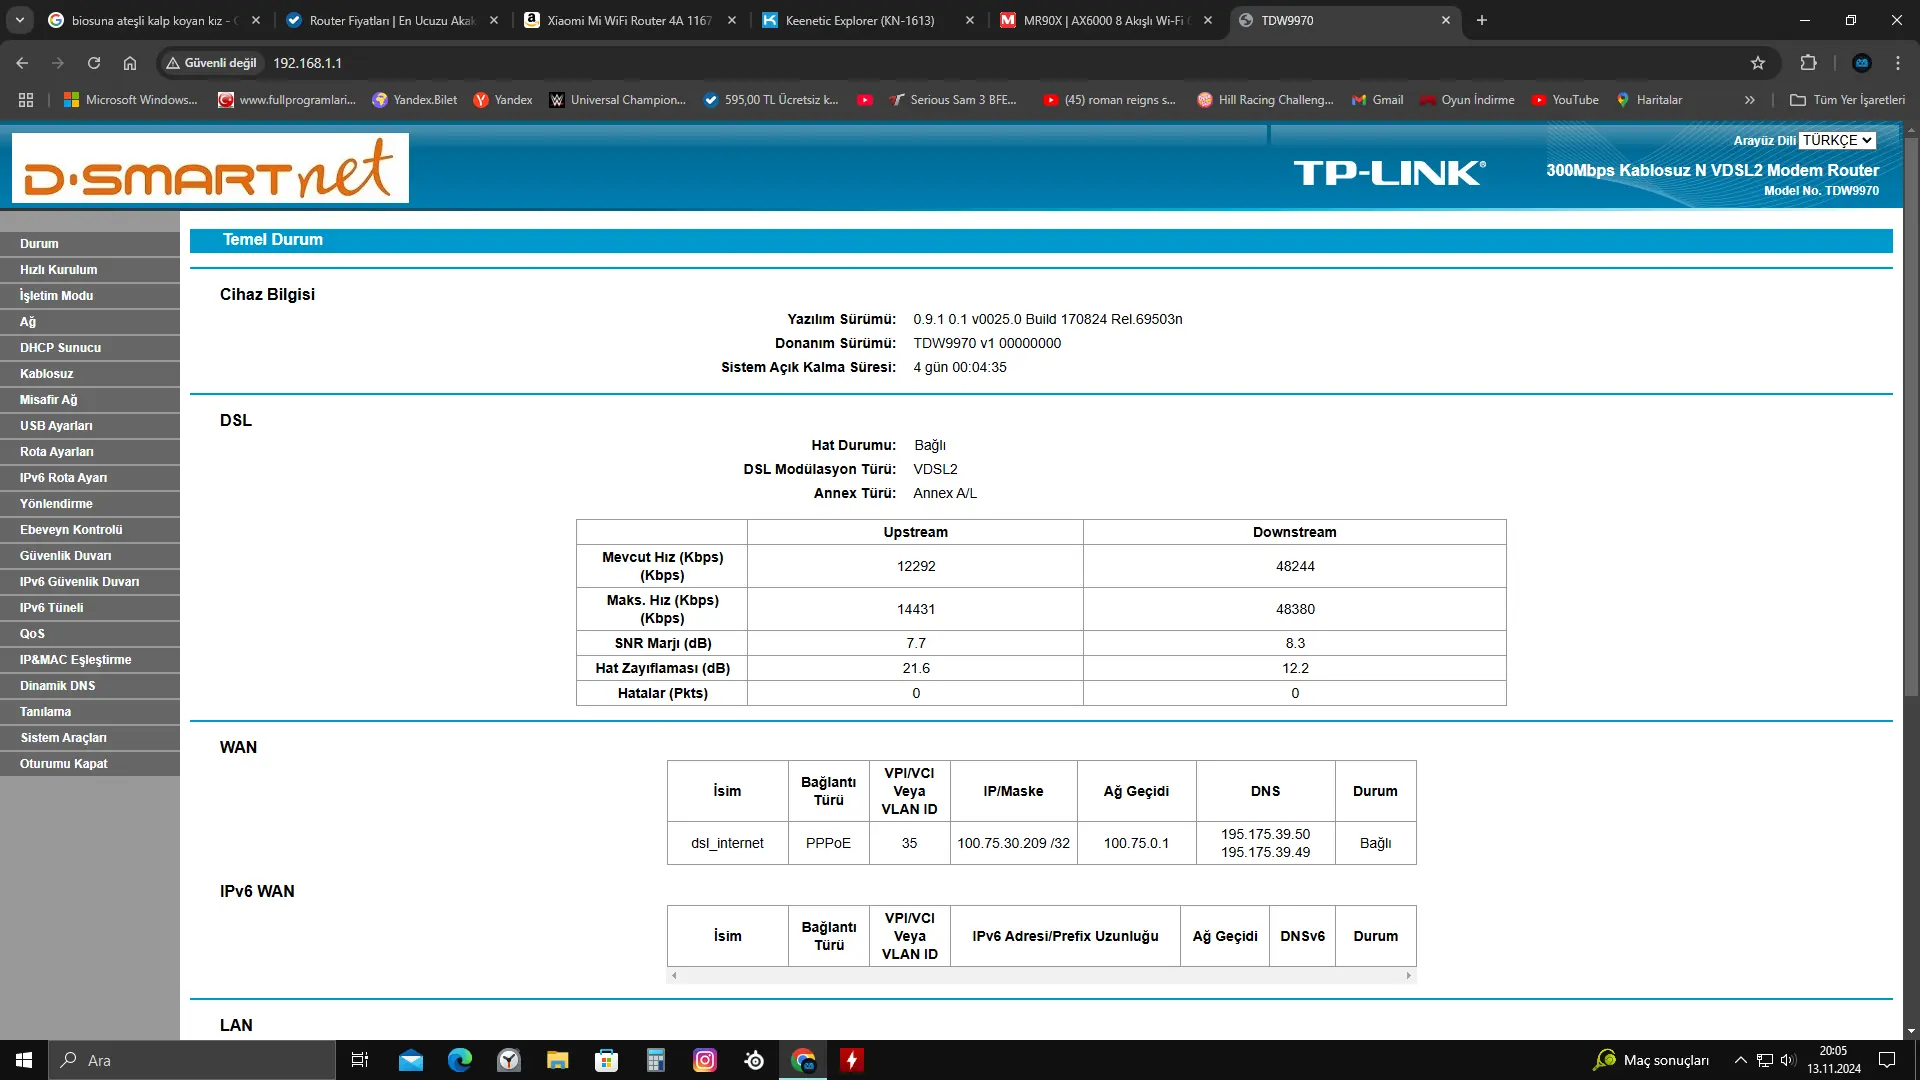Open the browser home page icon
This screenshot has height=1080, width=1920.
pyautogui.click(x=130, y=63)
